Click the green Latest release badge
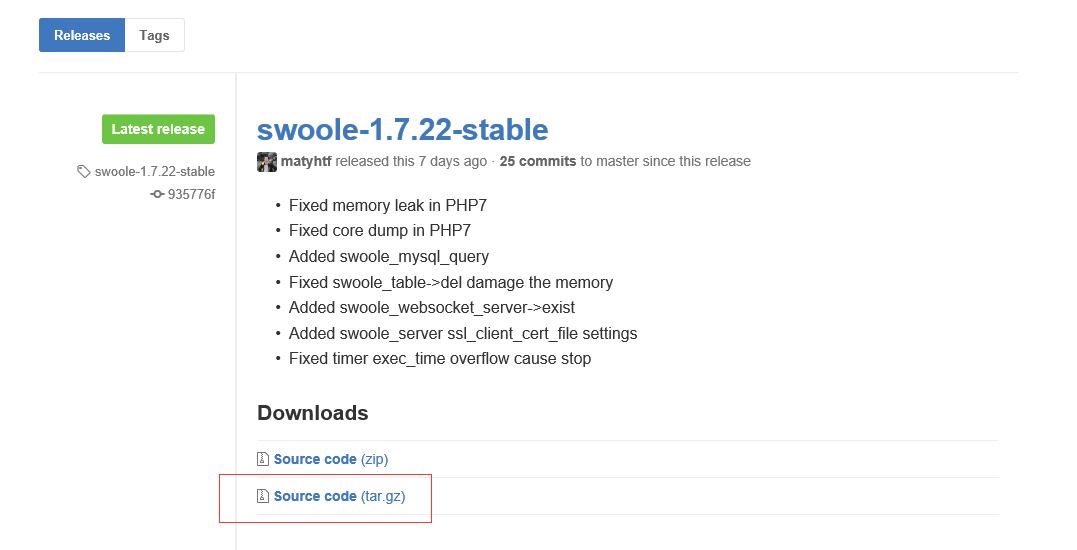Image resolution: width=1077 pixels, height=550 pixels. (x=158, y=129)
